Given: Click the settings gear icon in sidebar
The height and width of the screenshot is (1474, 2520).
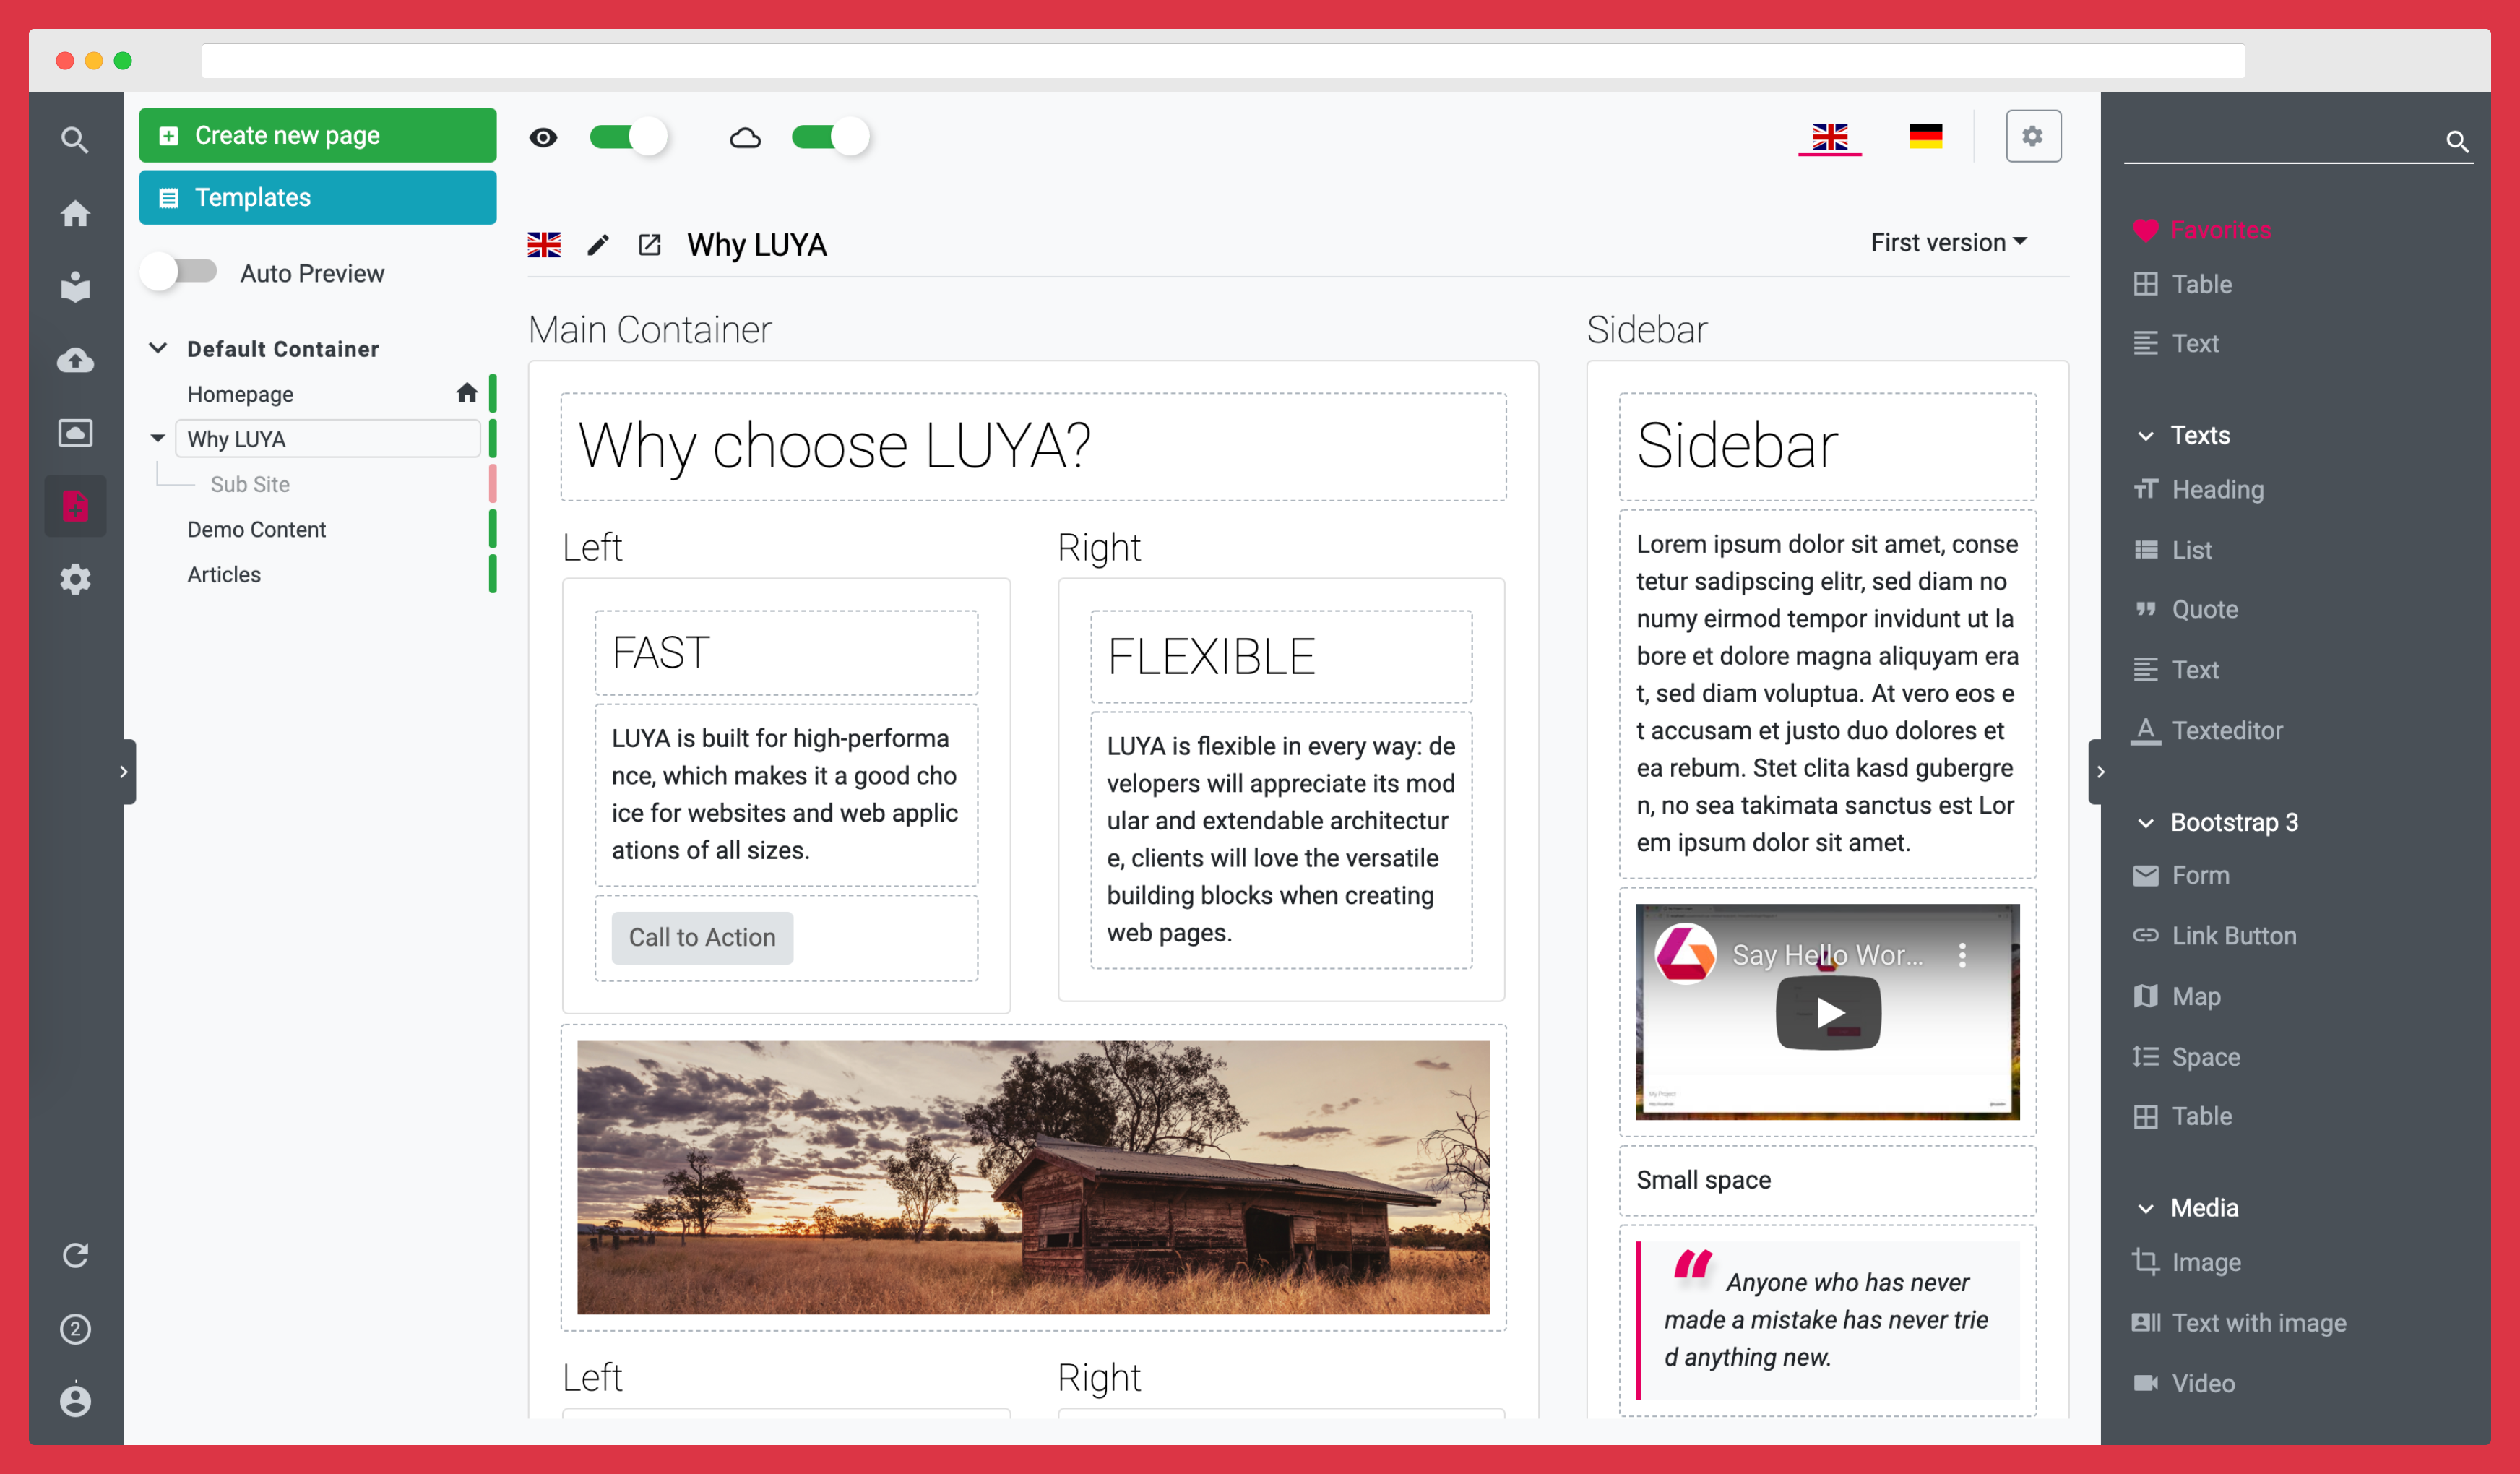Looking at the screenshot, I should pyautogui.click(x=75, y=579).
